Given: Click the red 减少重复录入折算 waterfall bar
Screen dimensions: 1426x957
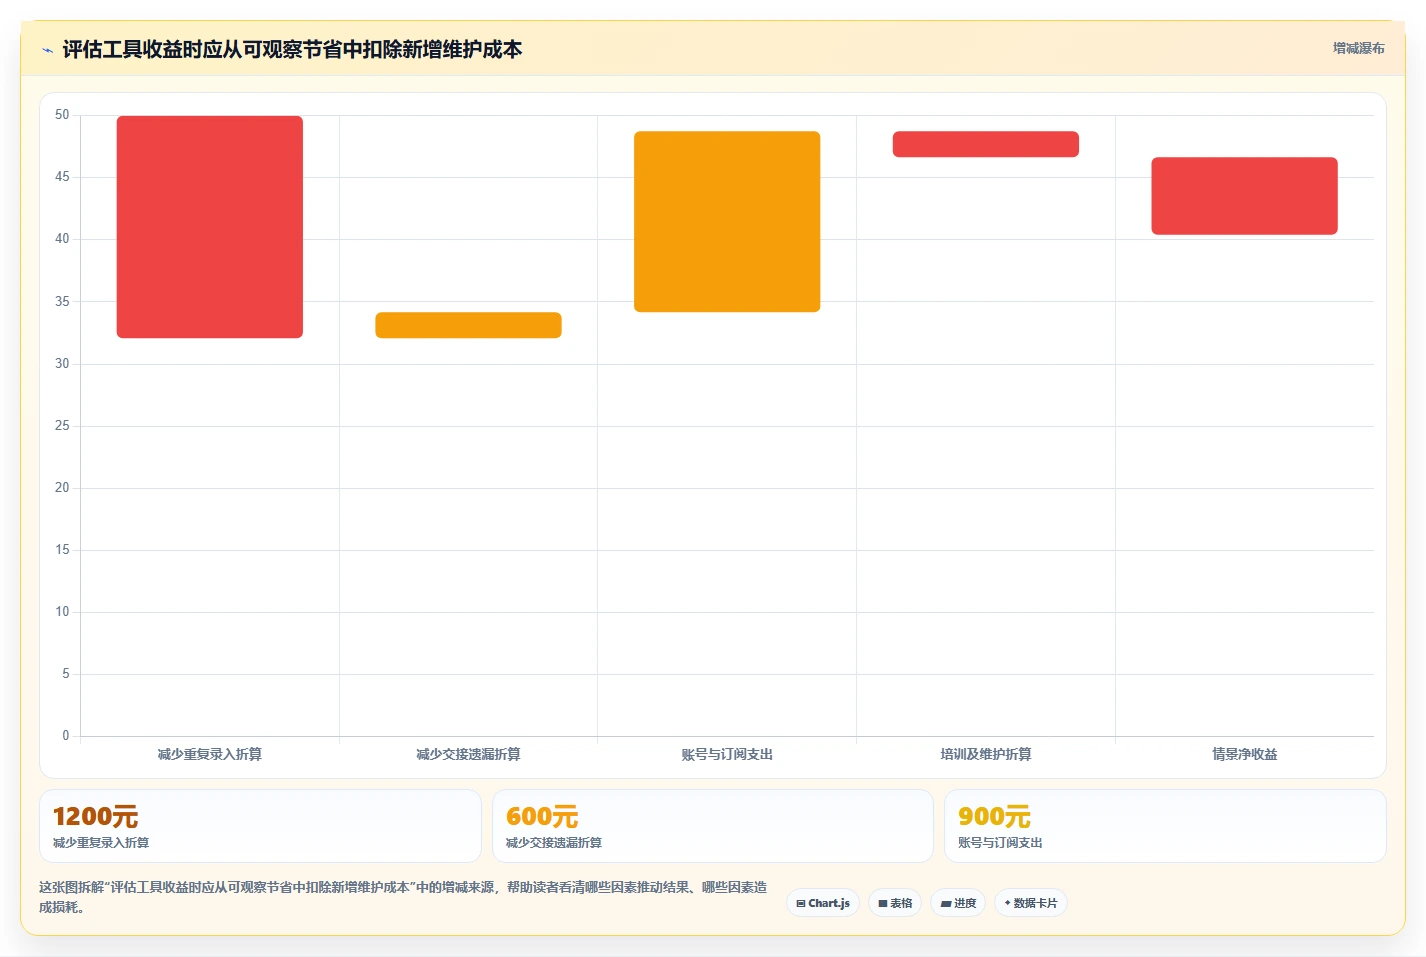Looking at the screenshot, I should 210,227.
